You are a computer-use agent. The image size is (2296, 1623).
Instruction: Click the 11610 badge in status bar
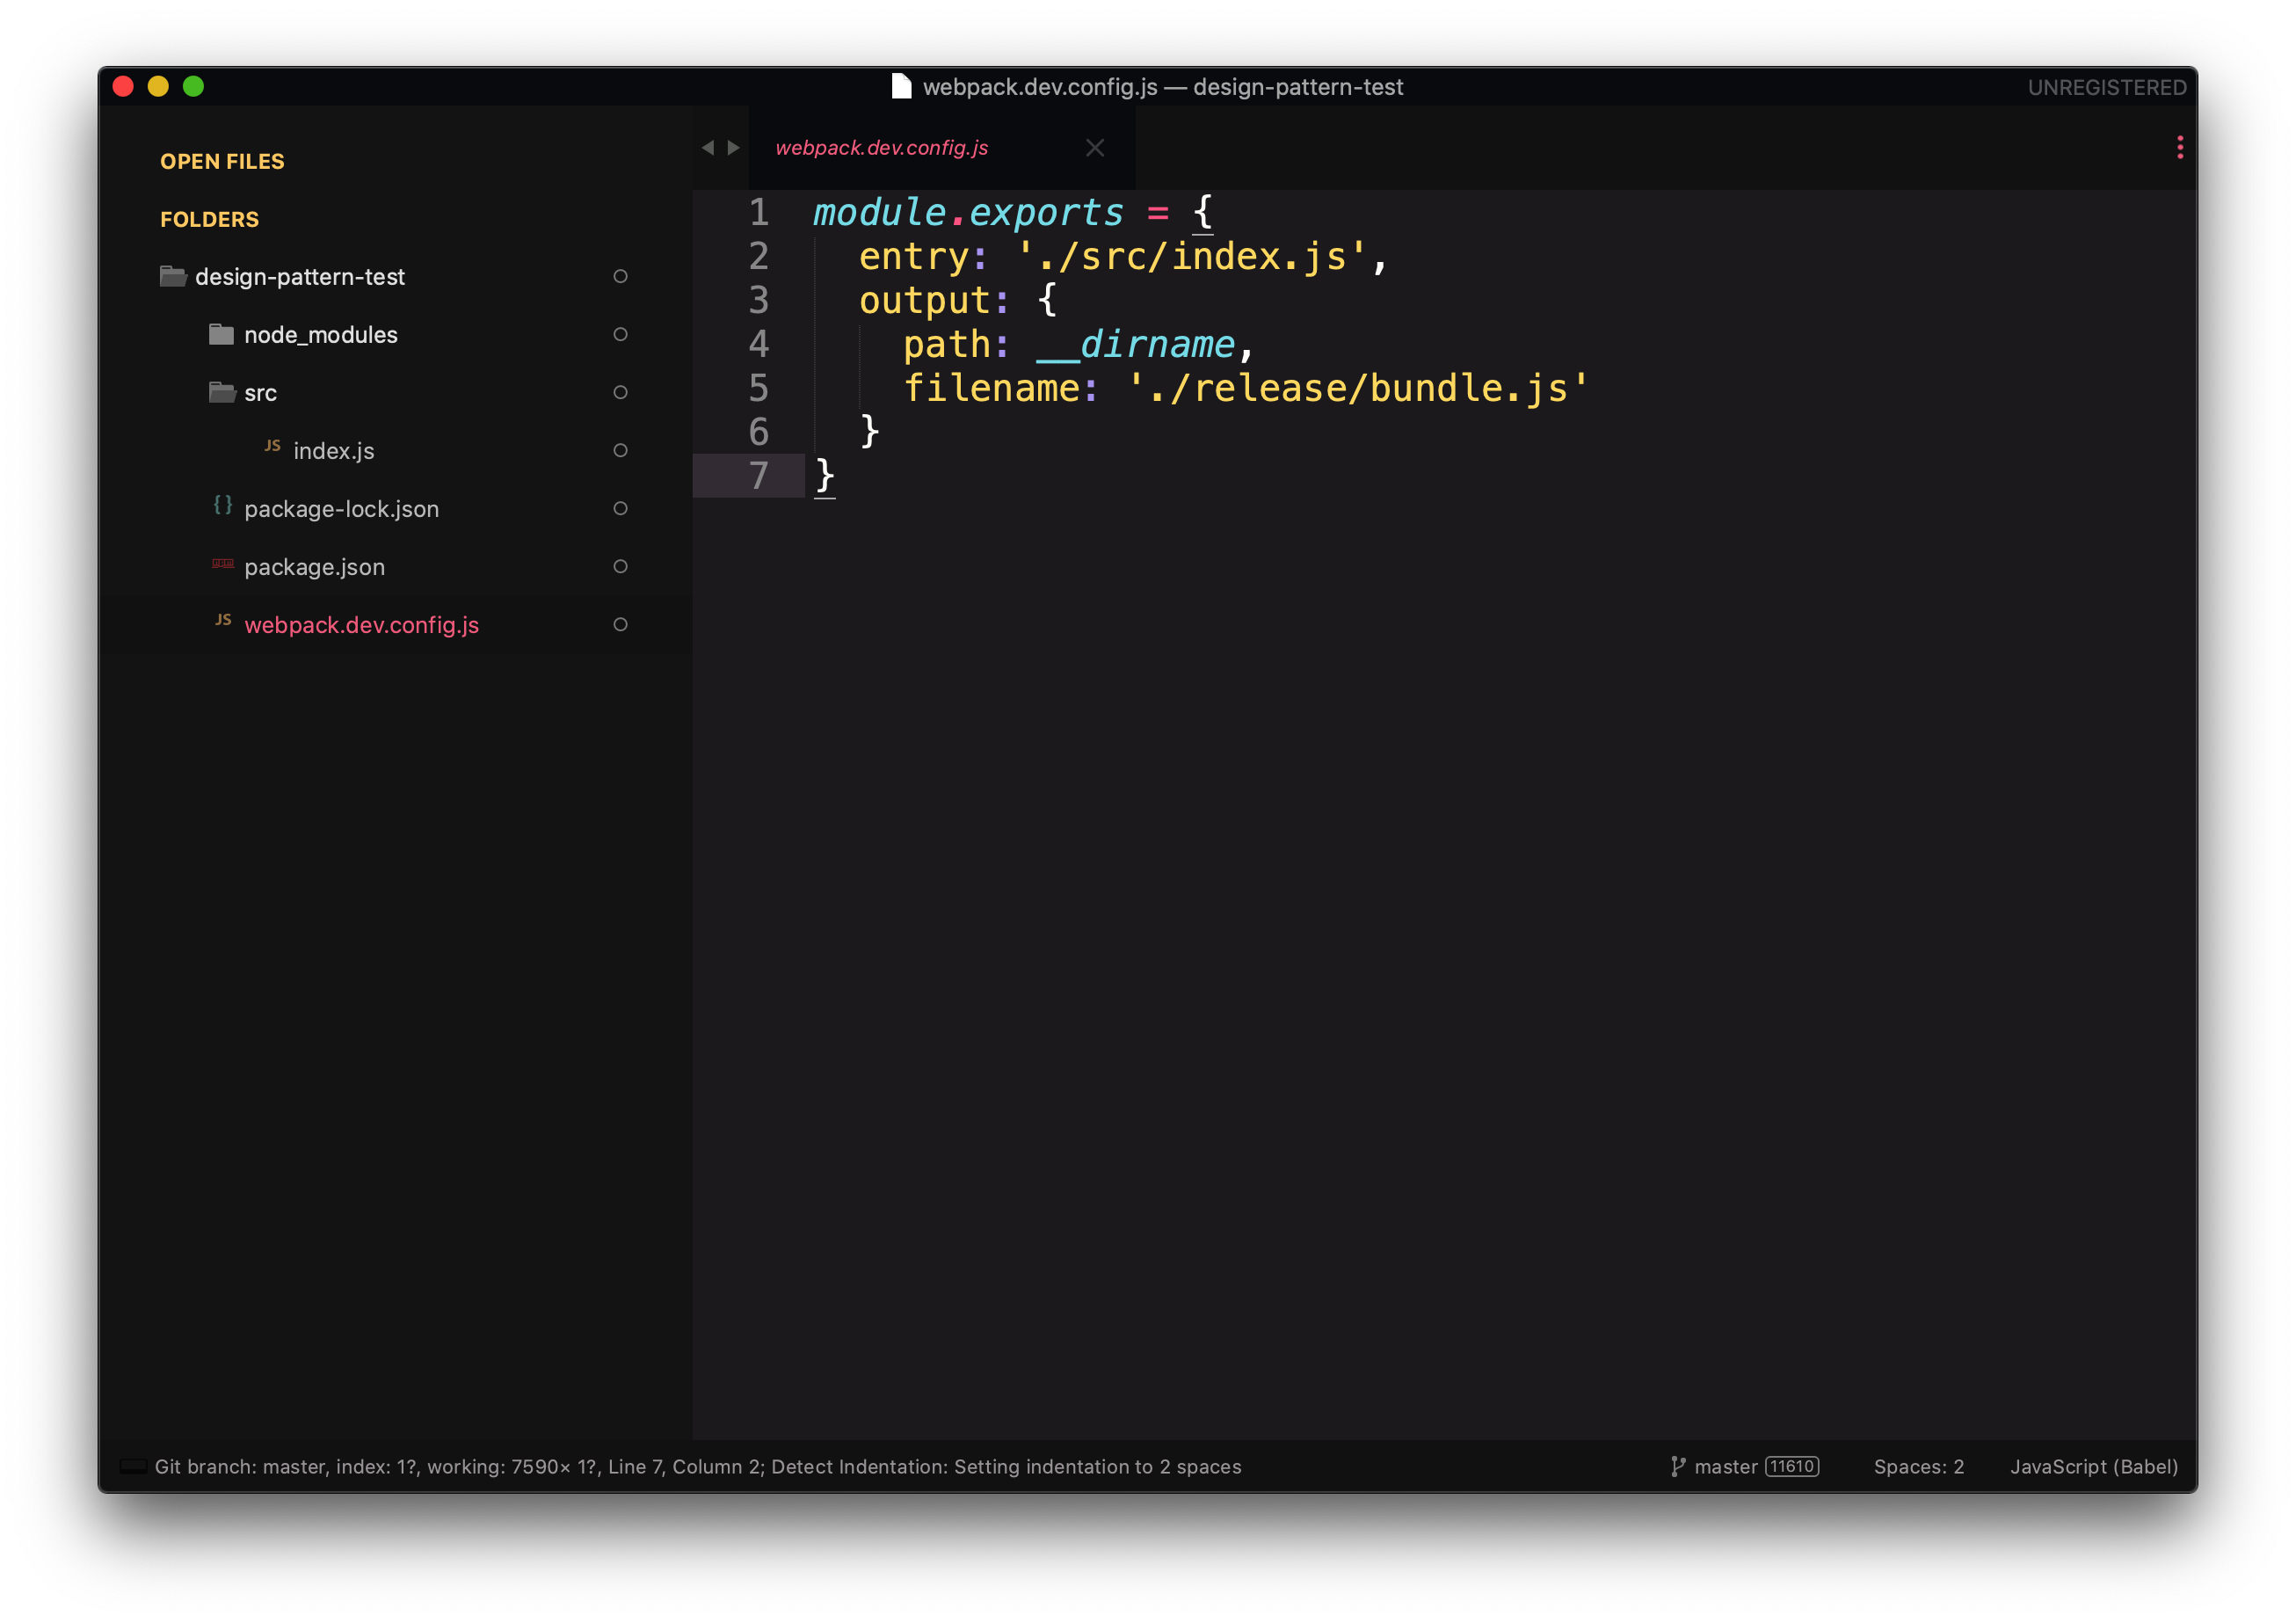tap(1792, 1467)
